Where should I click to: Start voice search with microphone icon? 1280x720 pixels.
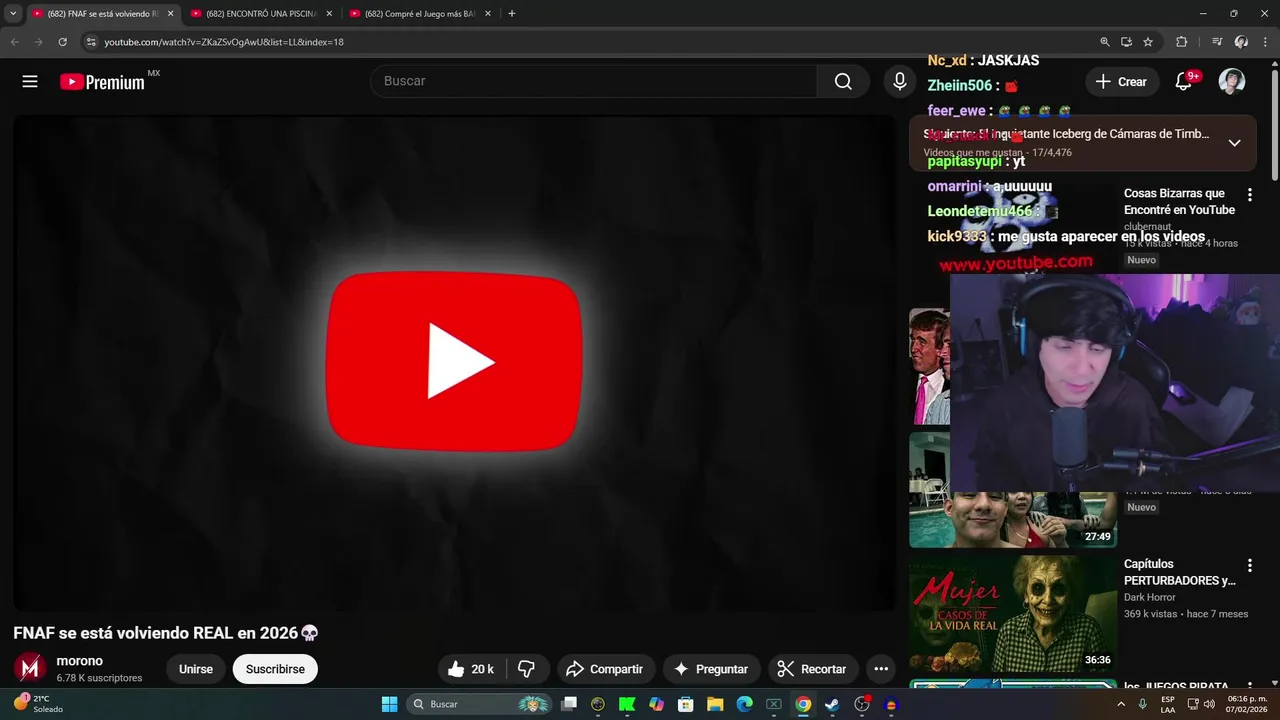(x=900, y=81)
